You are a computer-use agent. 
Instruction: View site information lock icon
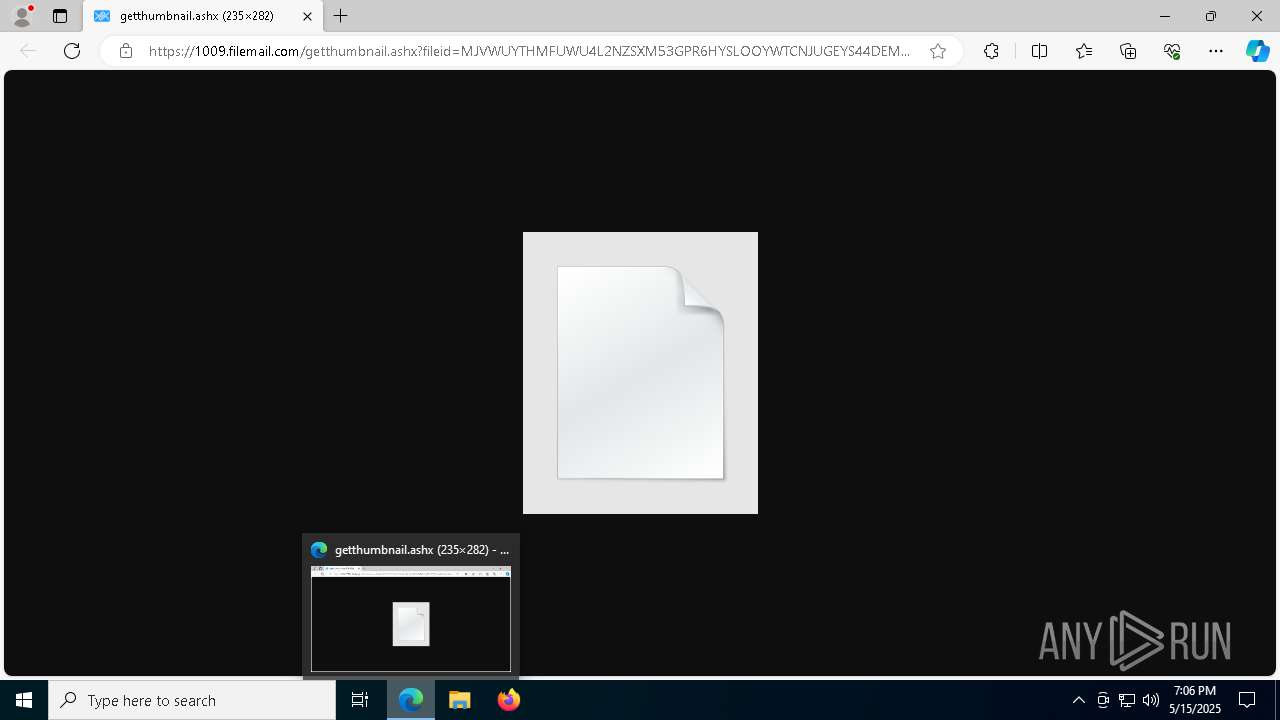[x=125, y=51]
